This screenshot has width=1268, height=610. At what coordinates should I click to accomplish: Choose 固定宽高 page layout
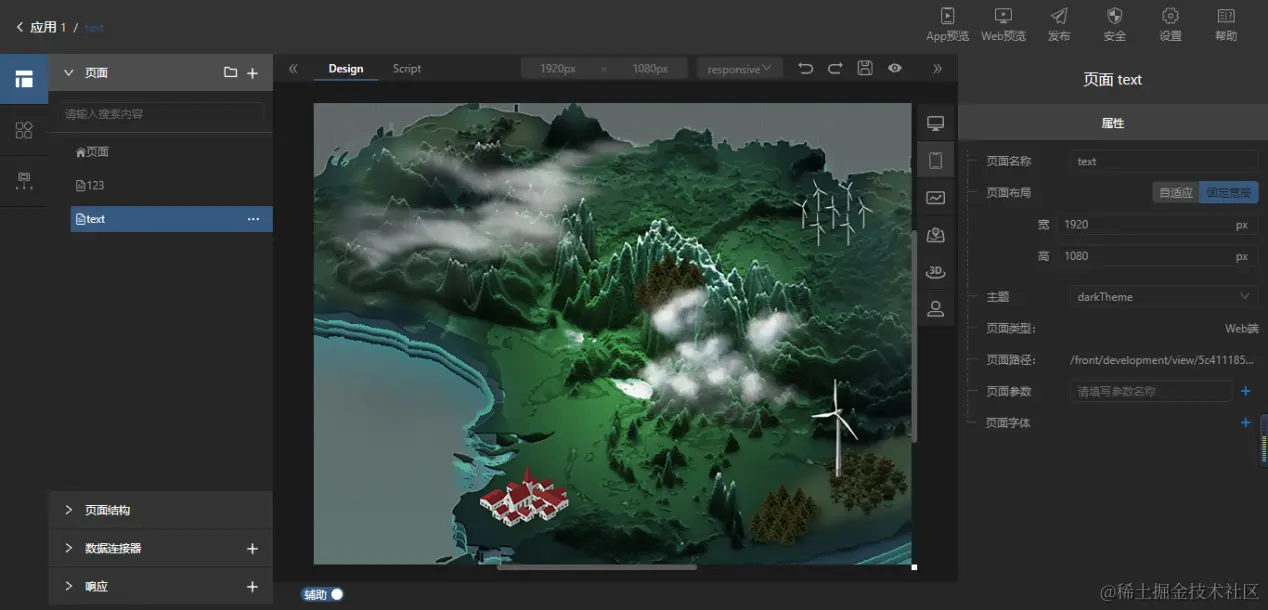[1229, 193]
